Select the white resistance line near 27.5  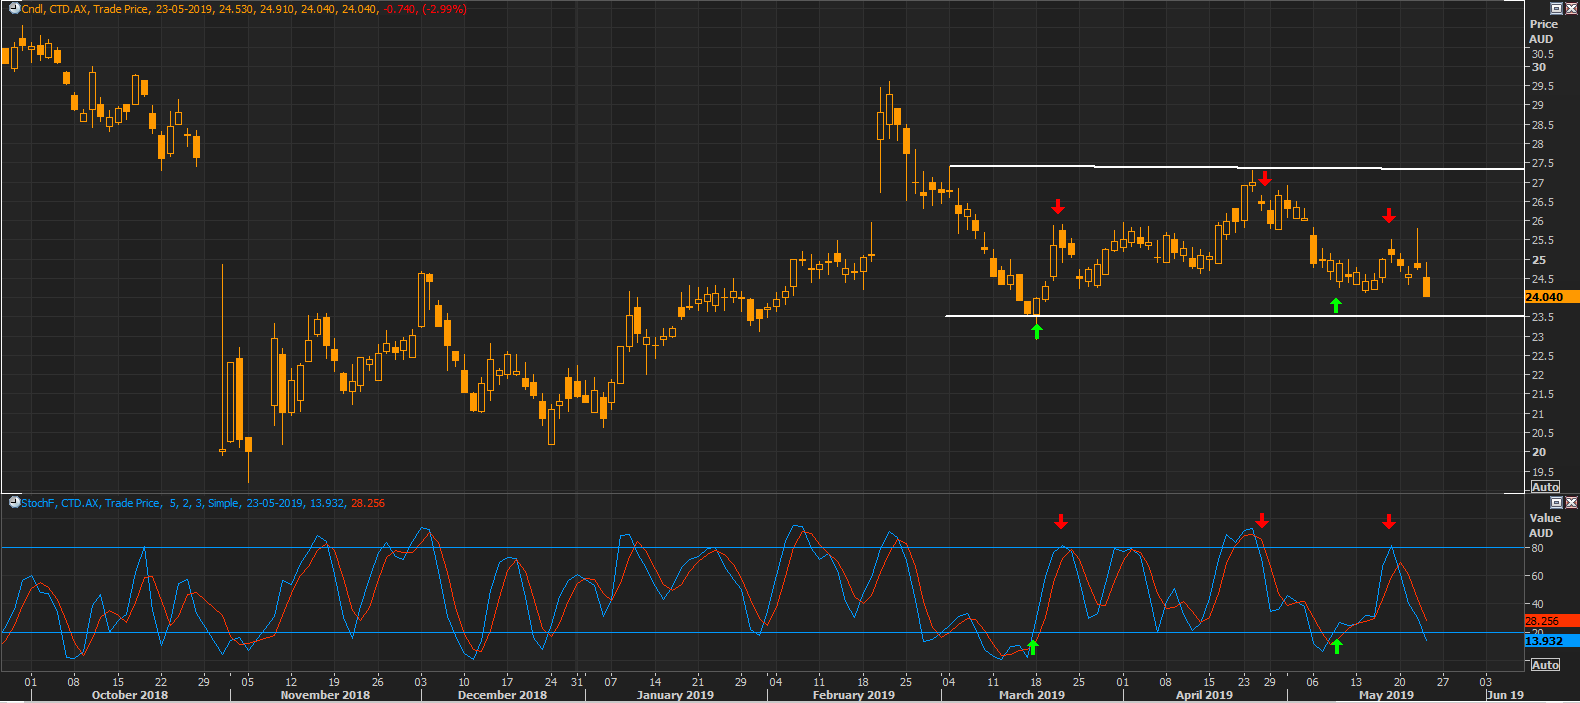point(1236,167)
